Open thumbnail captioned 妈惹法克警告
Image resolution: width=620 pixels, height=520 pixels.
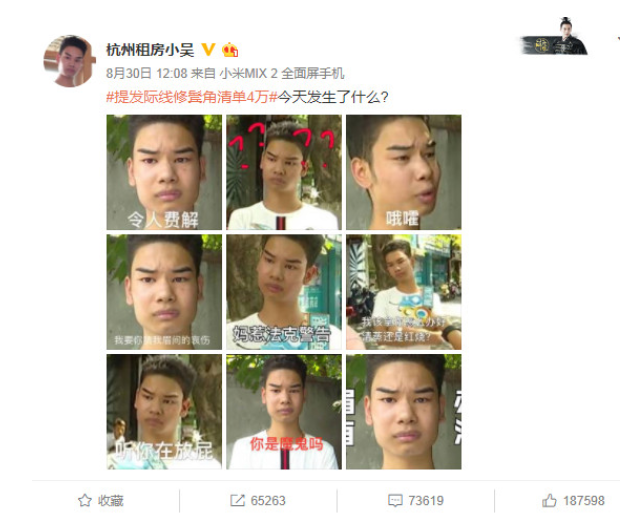tap(284, 292)
